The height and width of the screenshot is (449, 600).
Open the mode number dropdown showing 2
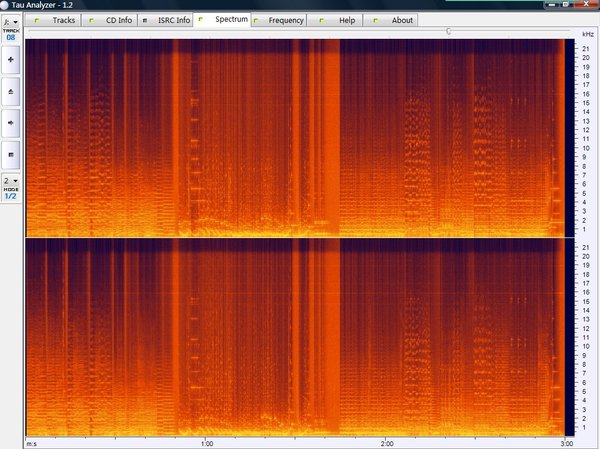[11, 180]
